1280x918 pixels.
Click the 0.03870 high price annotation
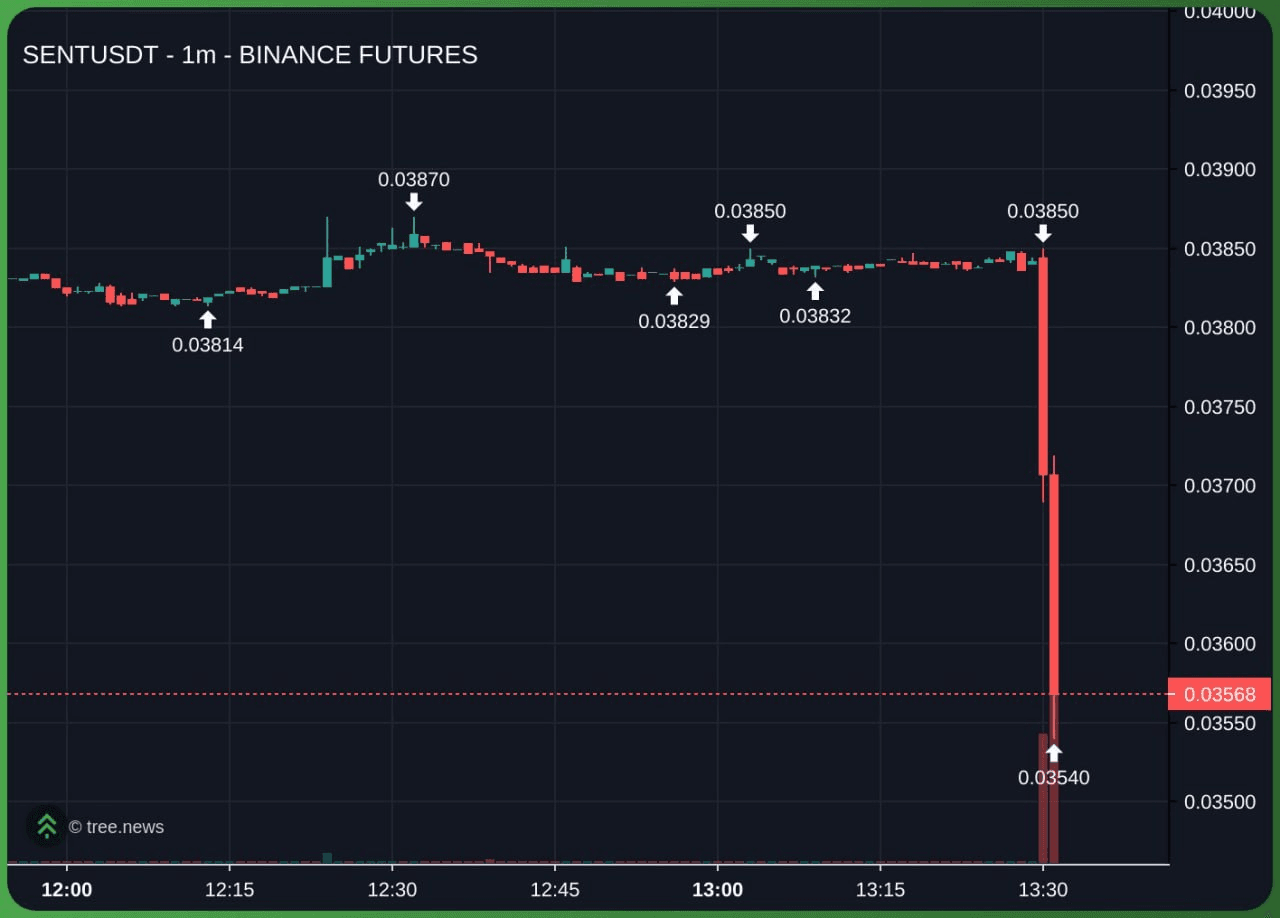coord(414,180)
